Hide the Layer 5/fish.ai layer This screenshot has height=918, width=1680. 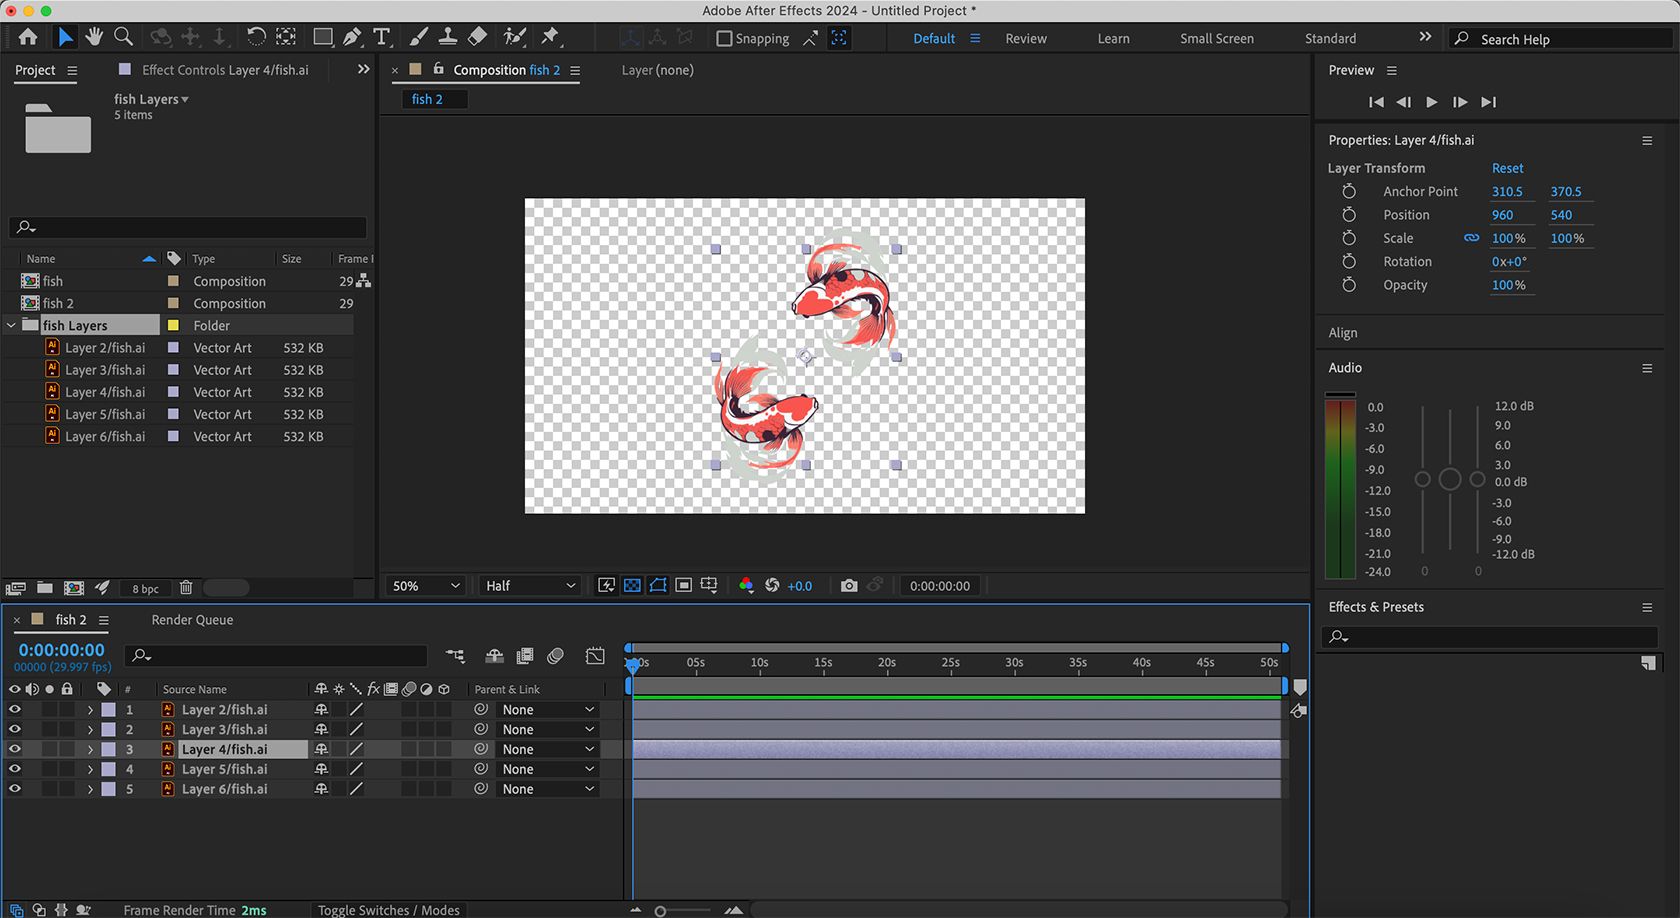pyautogui.click(x=15, y=769)
